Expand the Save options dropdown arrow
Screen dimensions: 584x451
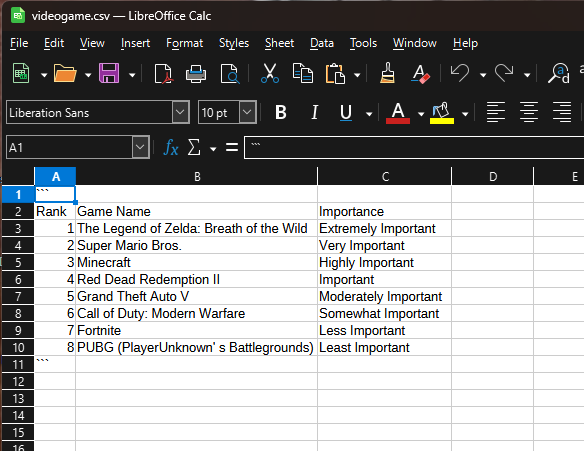132,75
